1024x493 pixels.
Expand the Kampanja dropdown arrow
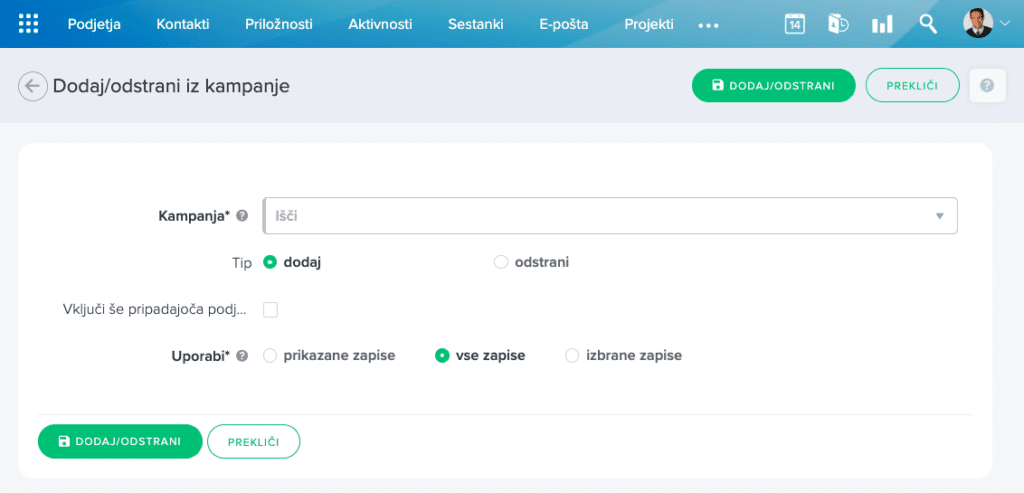click(939, 215)
